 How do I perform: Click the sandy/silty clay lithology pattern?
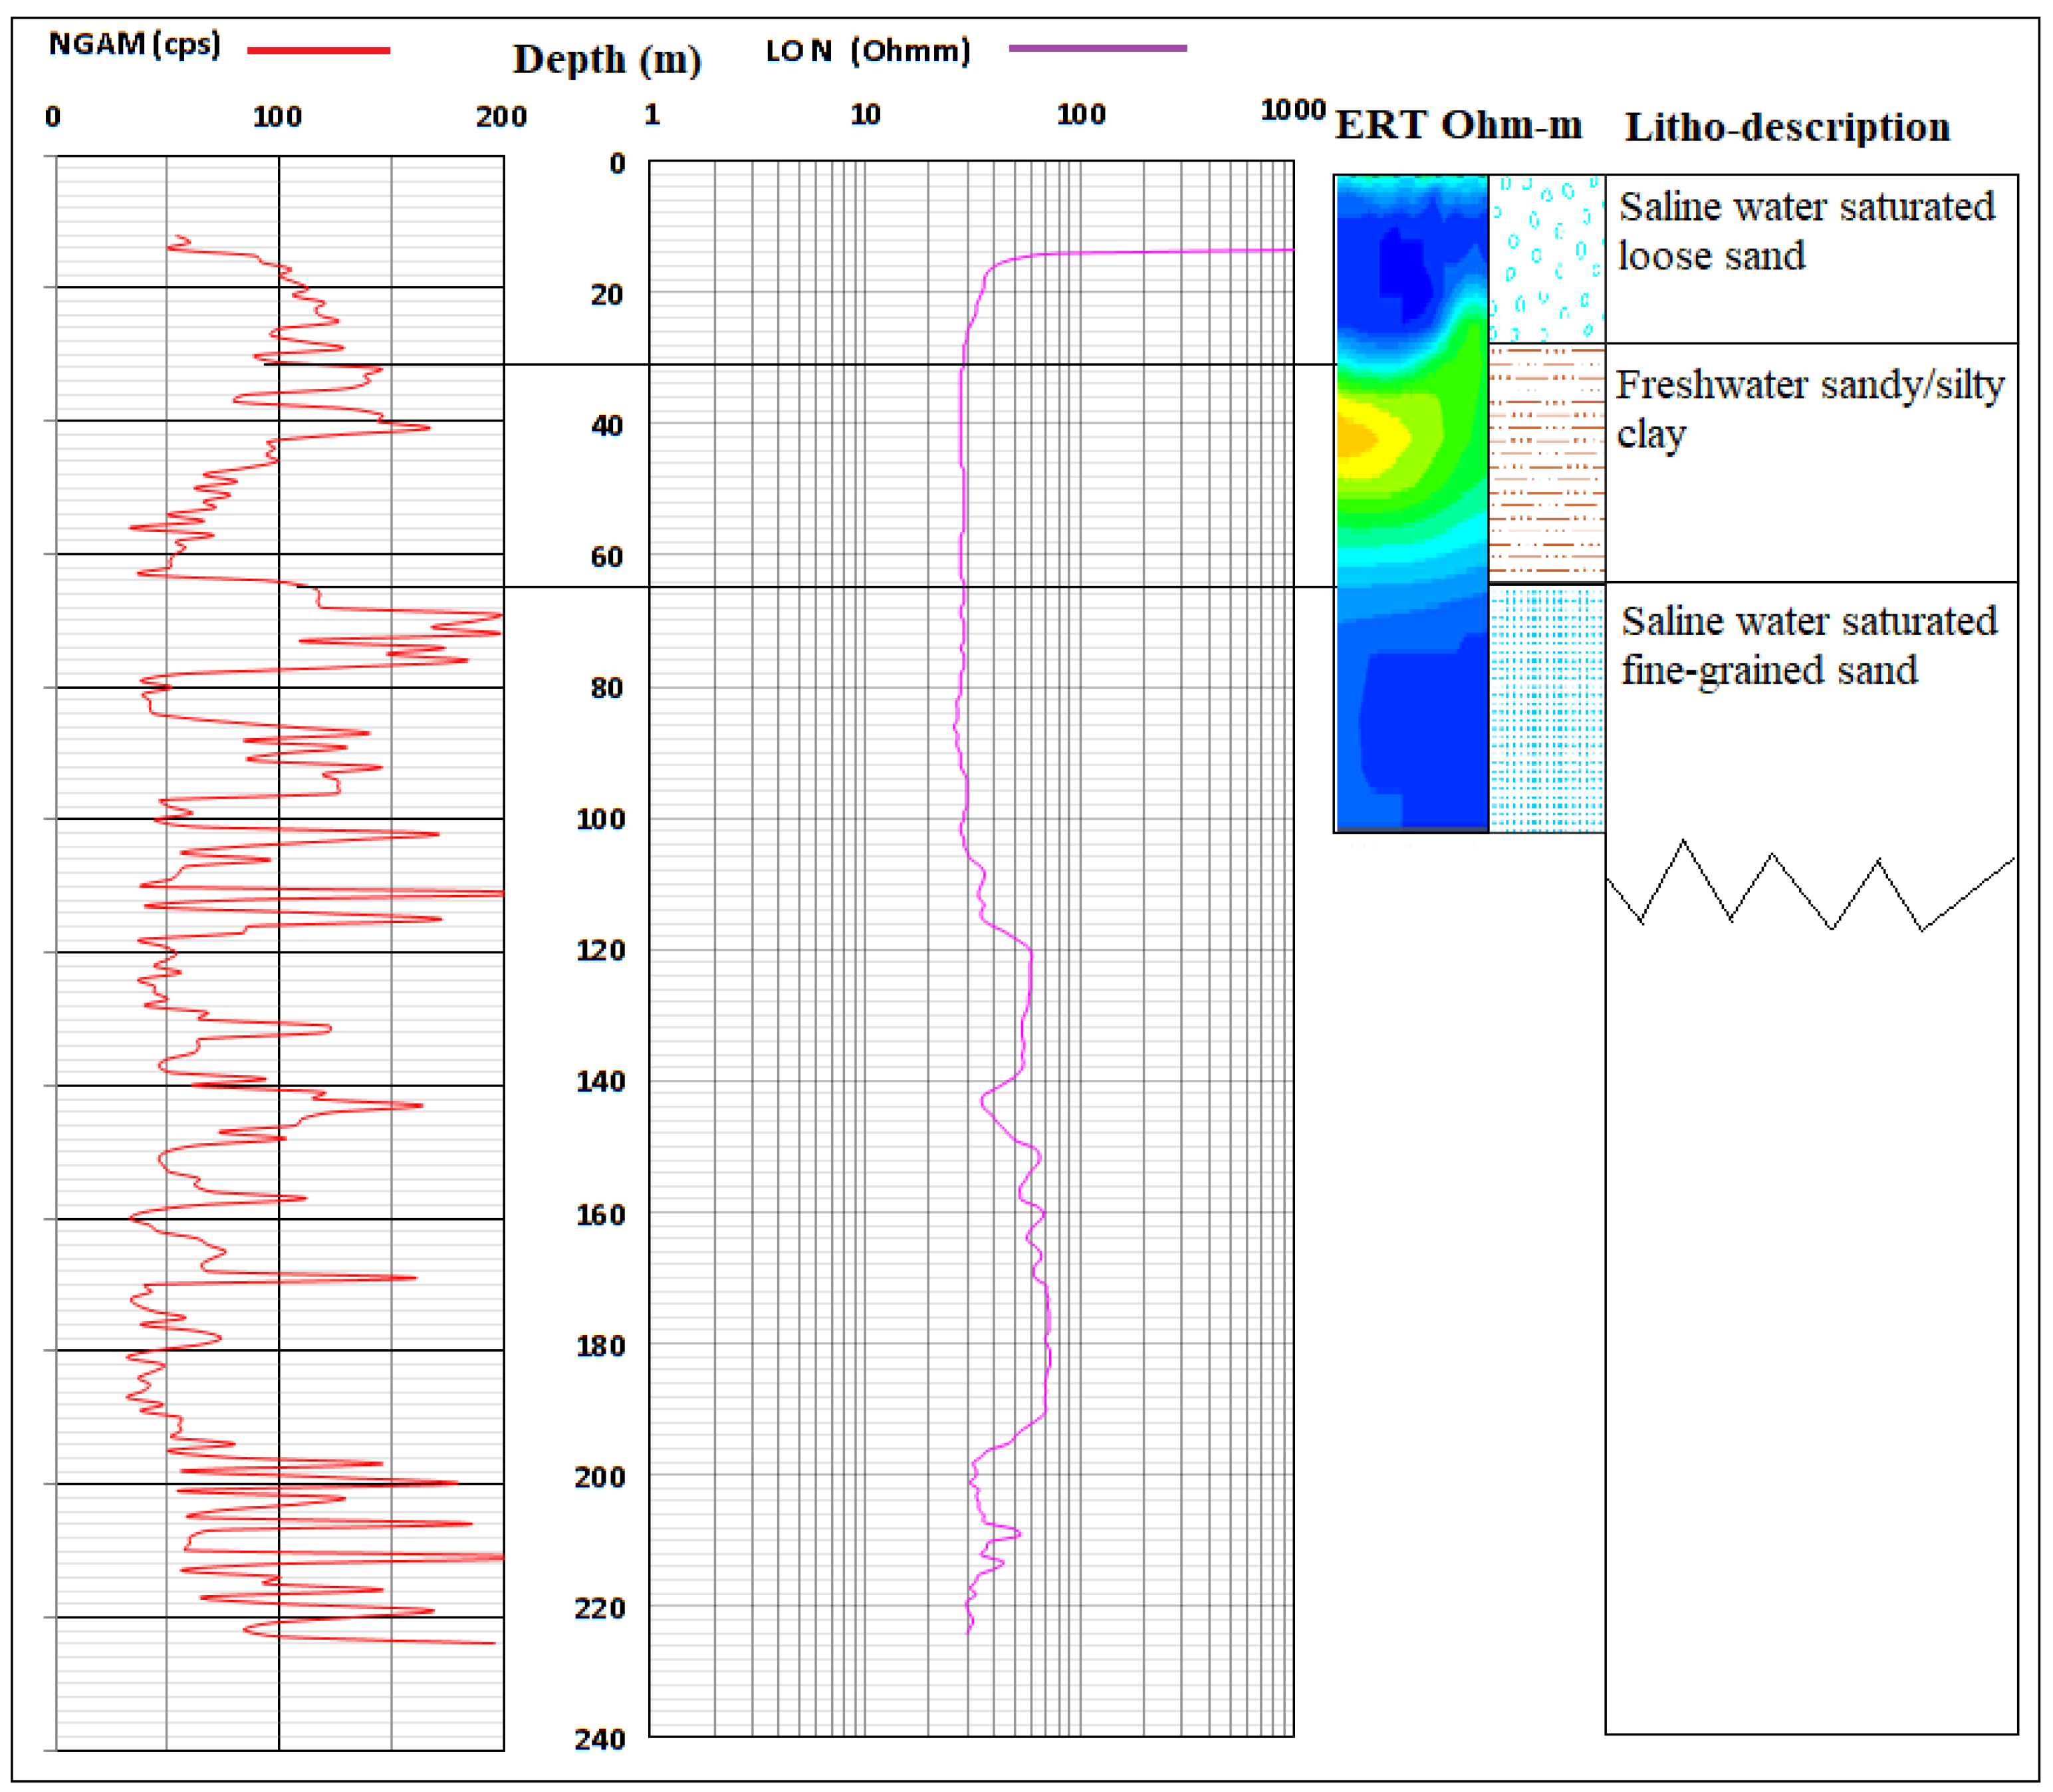[1547, 463]
